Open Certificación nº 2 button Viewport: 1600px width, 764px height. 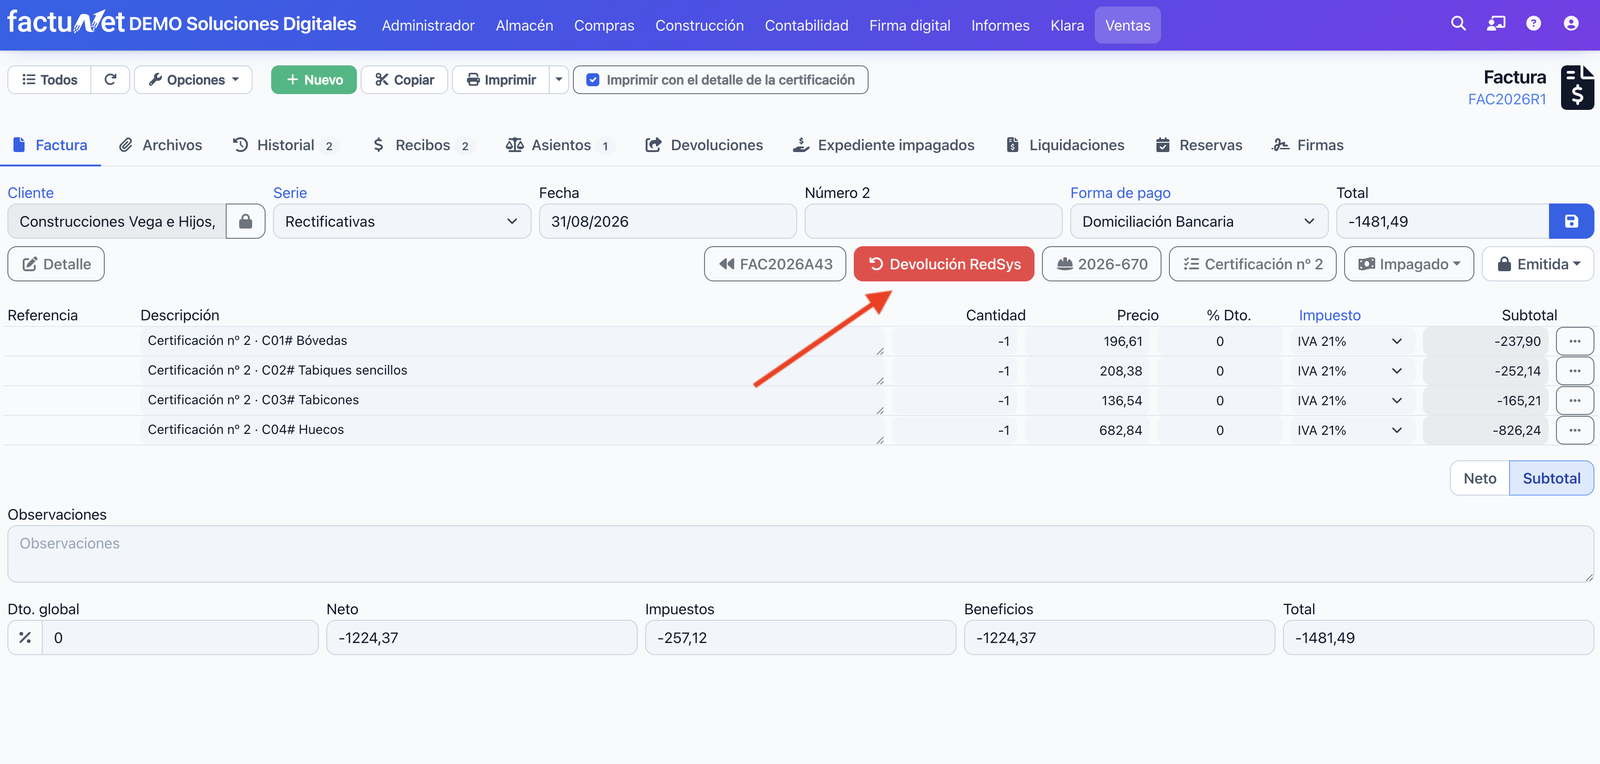pos(1252,264)
